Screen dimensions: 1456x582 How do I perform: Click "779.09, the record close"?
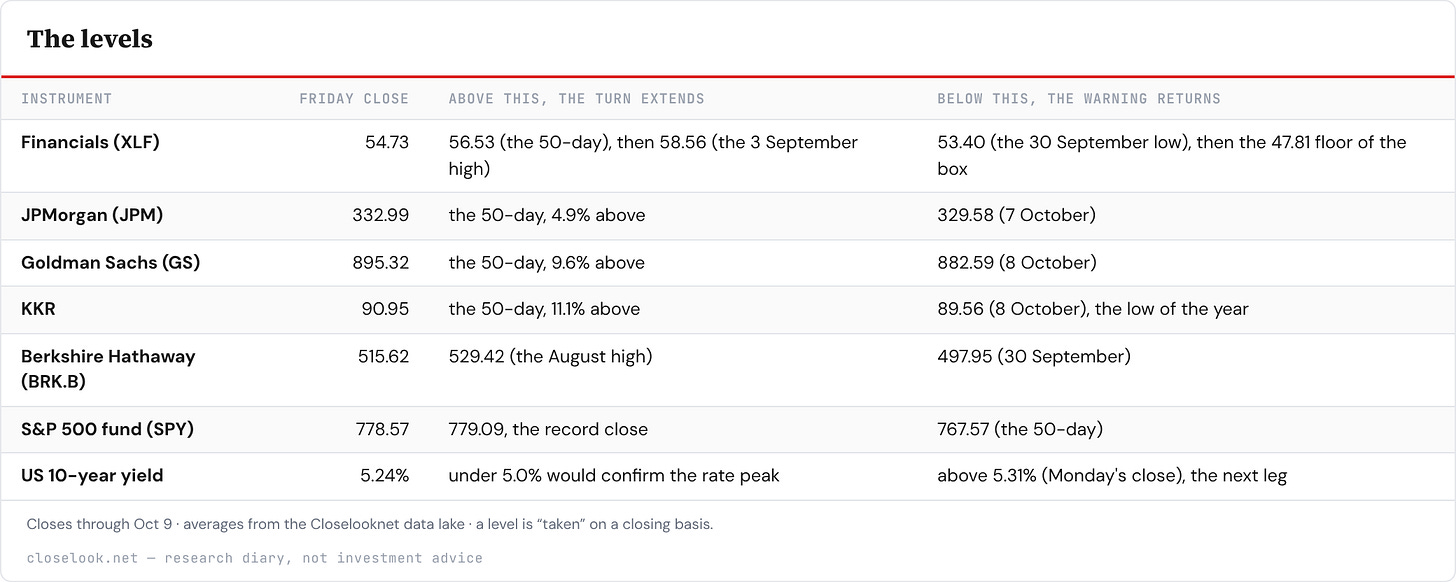coord(548,429)
